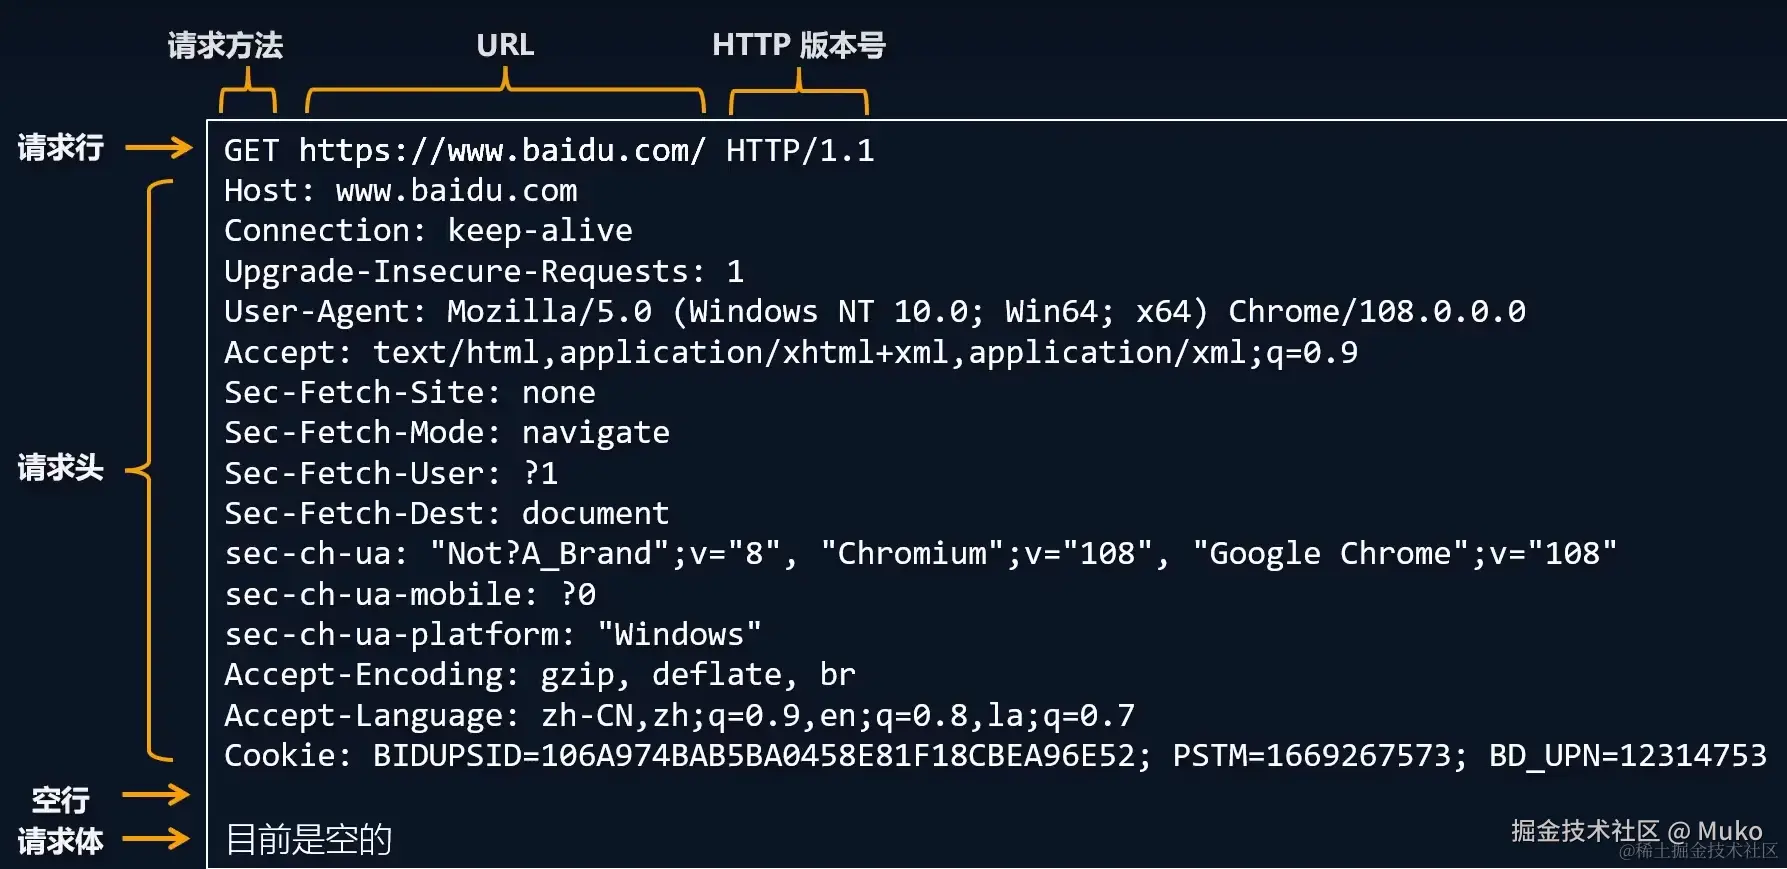
Task: Click the Cookie header line
Action: (994, 755)
